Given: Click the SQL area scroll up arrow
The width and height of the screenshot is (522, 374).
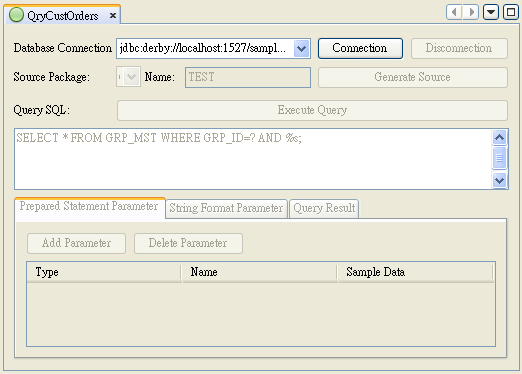Looking at the screenshot, I should [499, 137].
